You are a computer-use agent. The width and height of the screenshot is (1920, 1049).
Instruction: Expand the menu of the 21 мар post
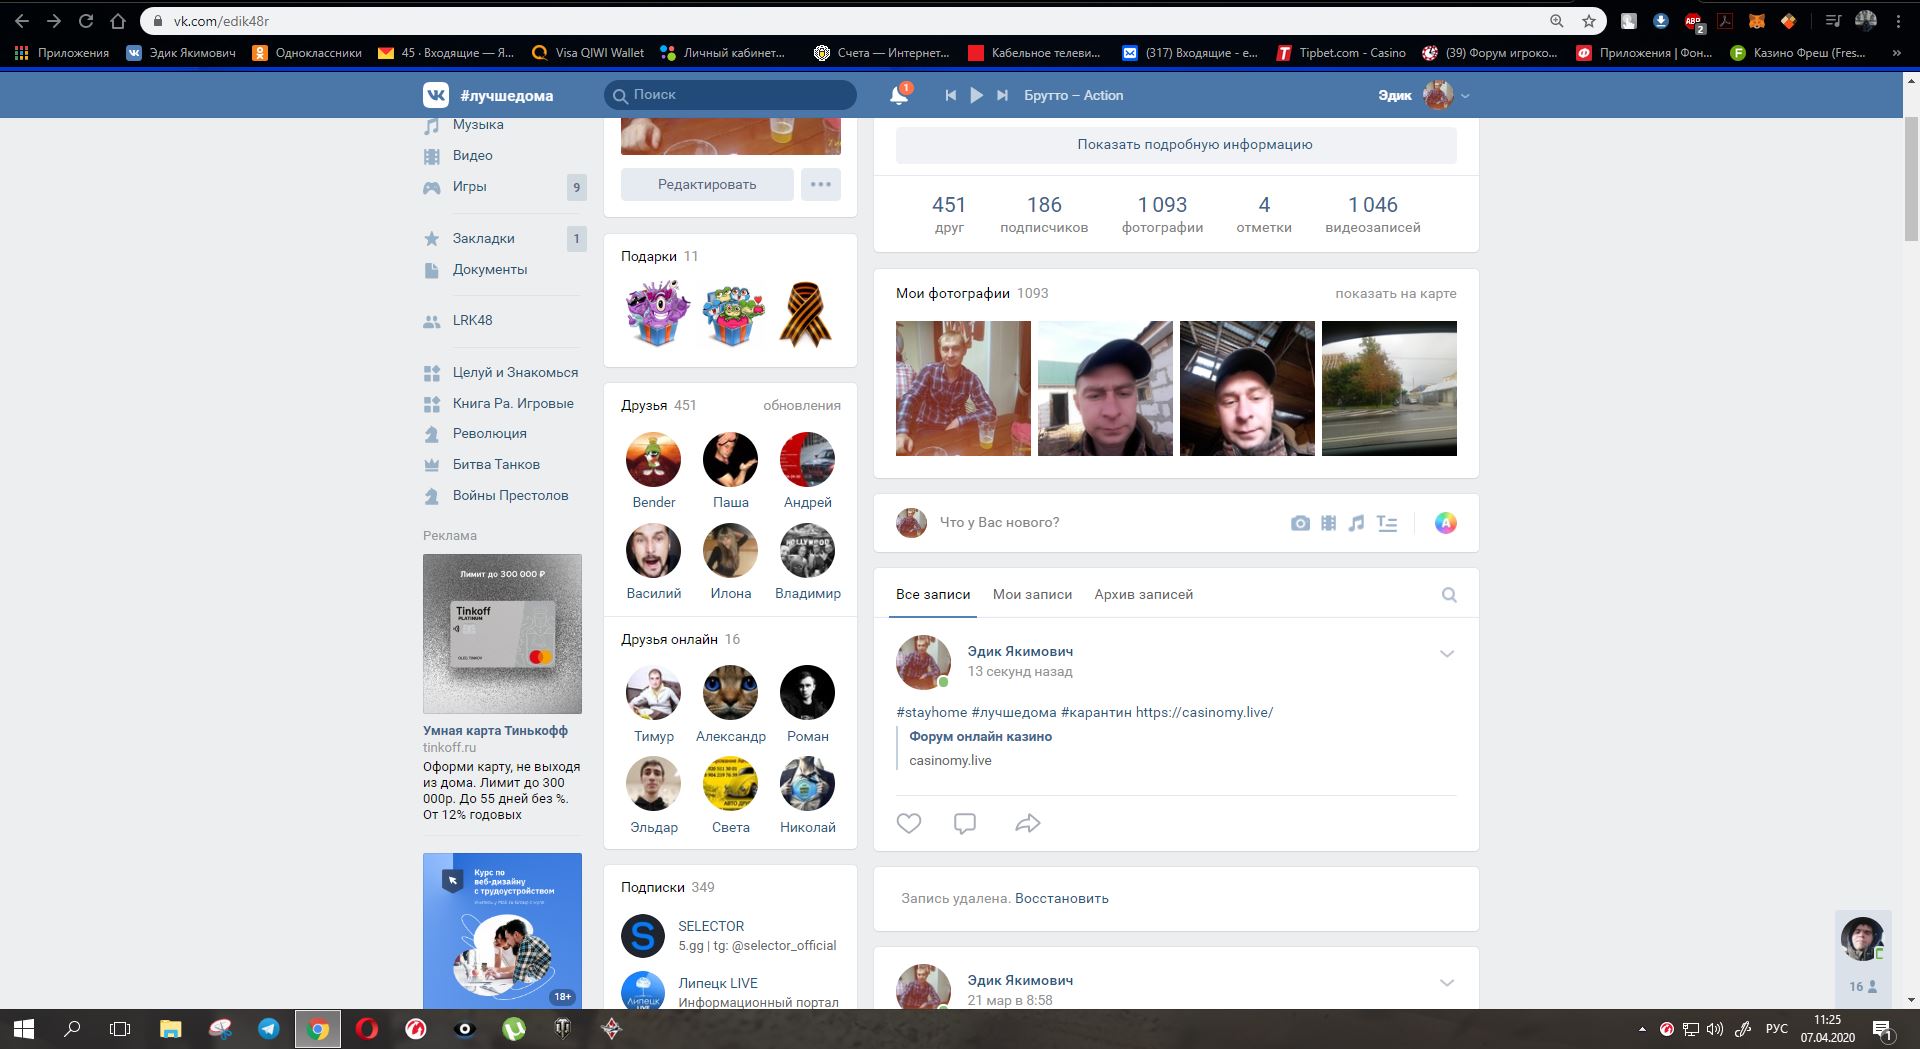tap(1446, 983)
